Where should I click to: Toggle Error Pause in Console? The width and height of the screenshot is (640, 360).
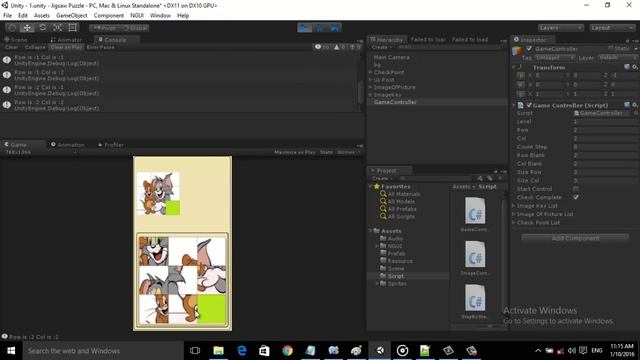[x=100, y=47]
